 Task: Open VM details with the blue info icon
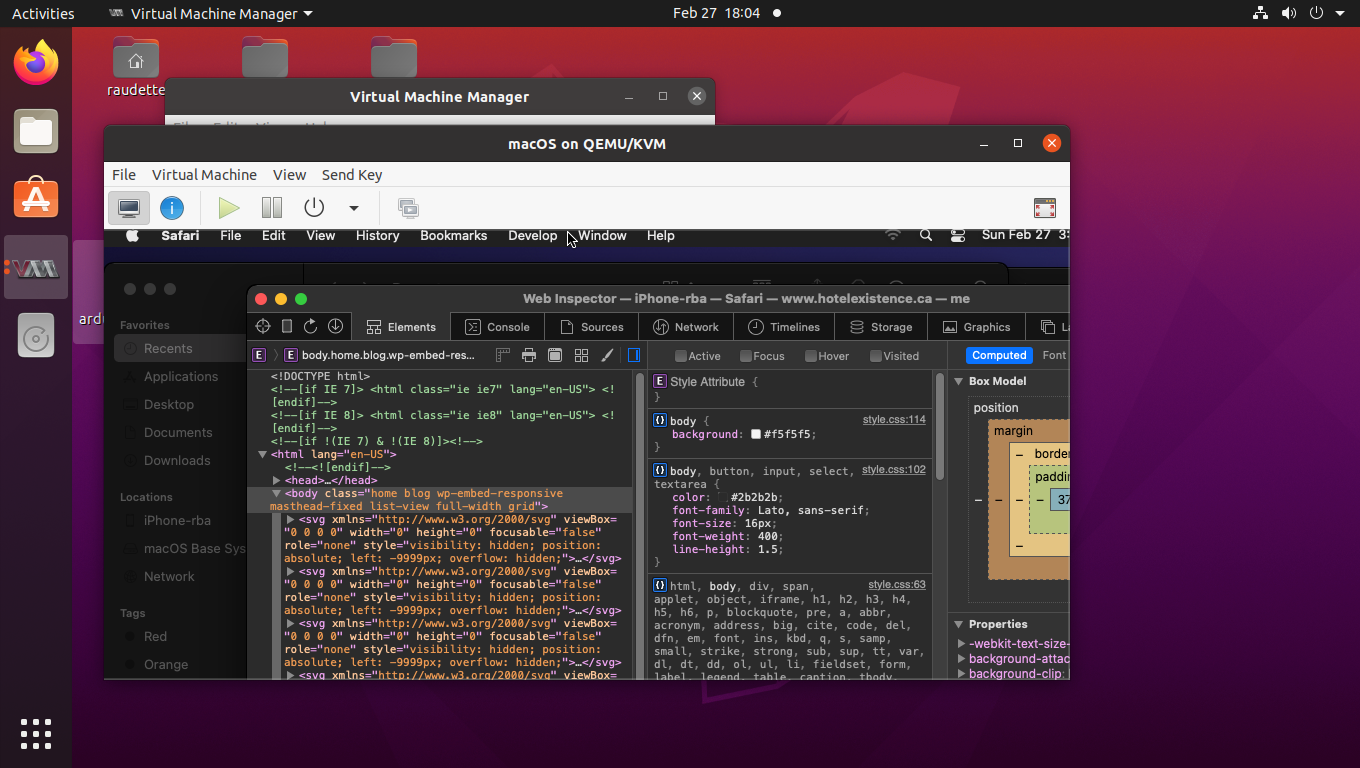pyautogui.click(x=172, y=207)
